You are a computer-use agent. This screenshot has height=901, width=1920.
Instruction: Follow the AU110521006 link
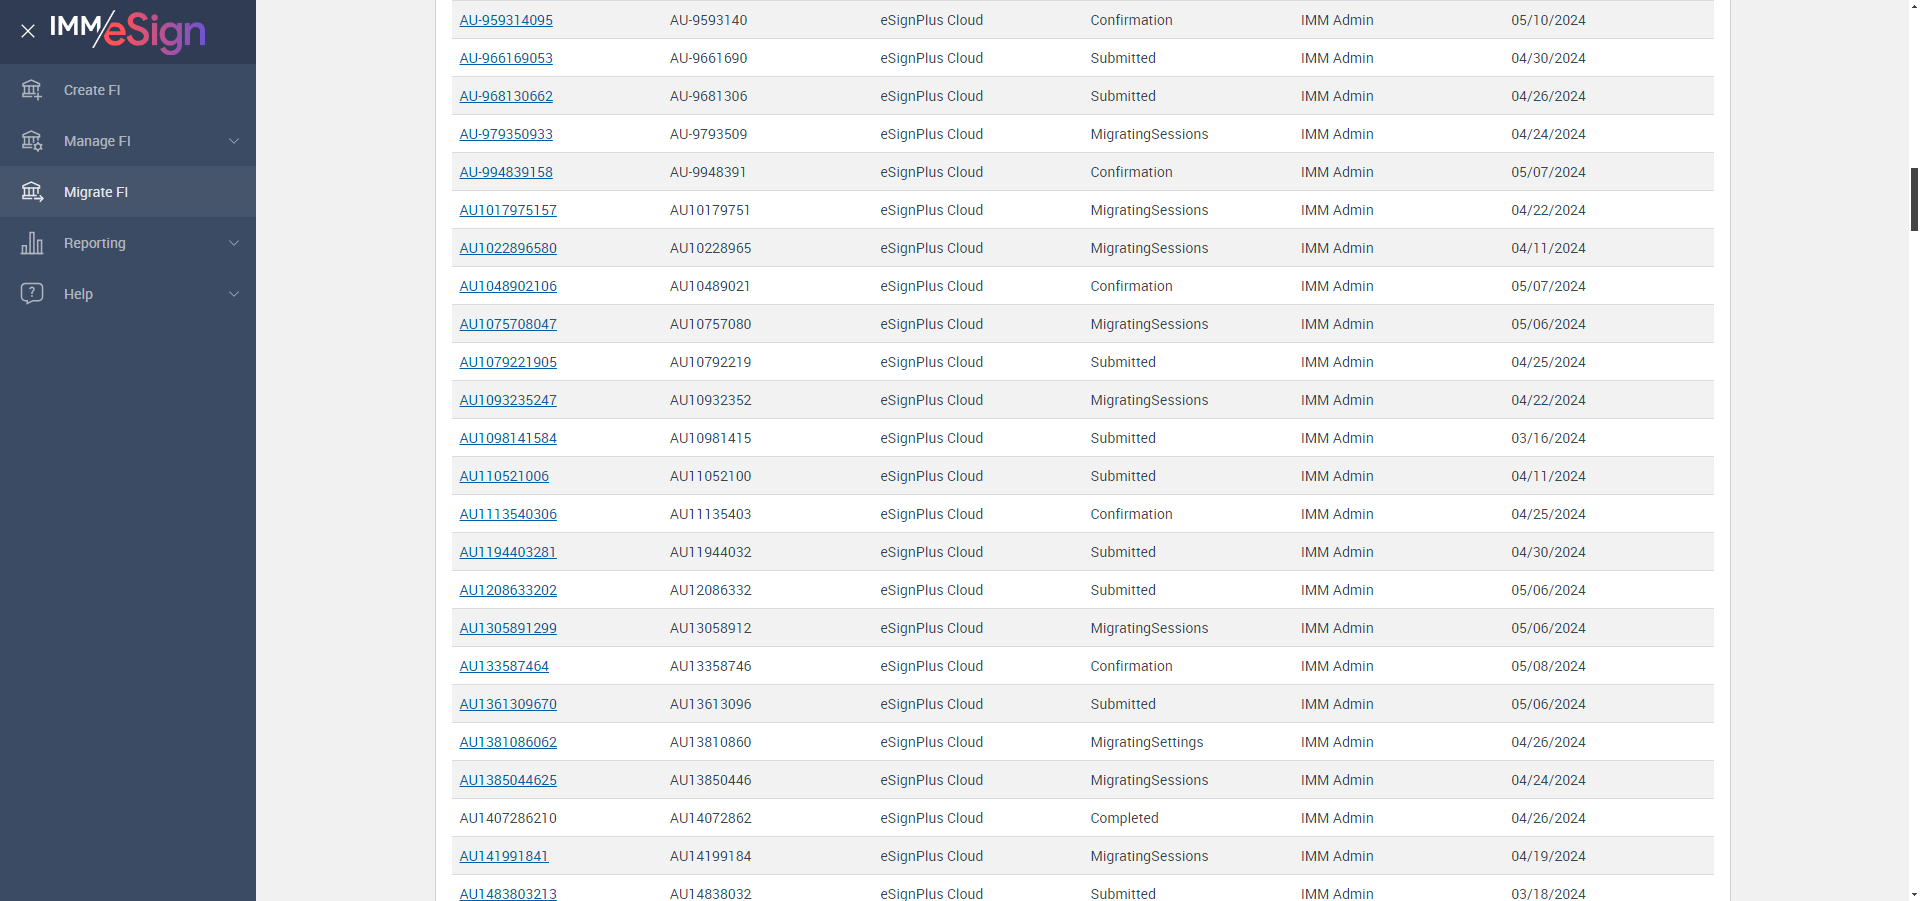click(x=504, y=476)
